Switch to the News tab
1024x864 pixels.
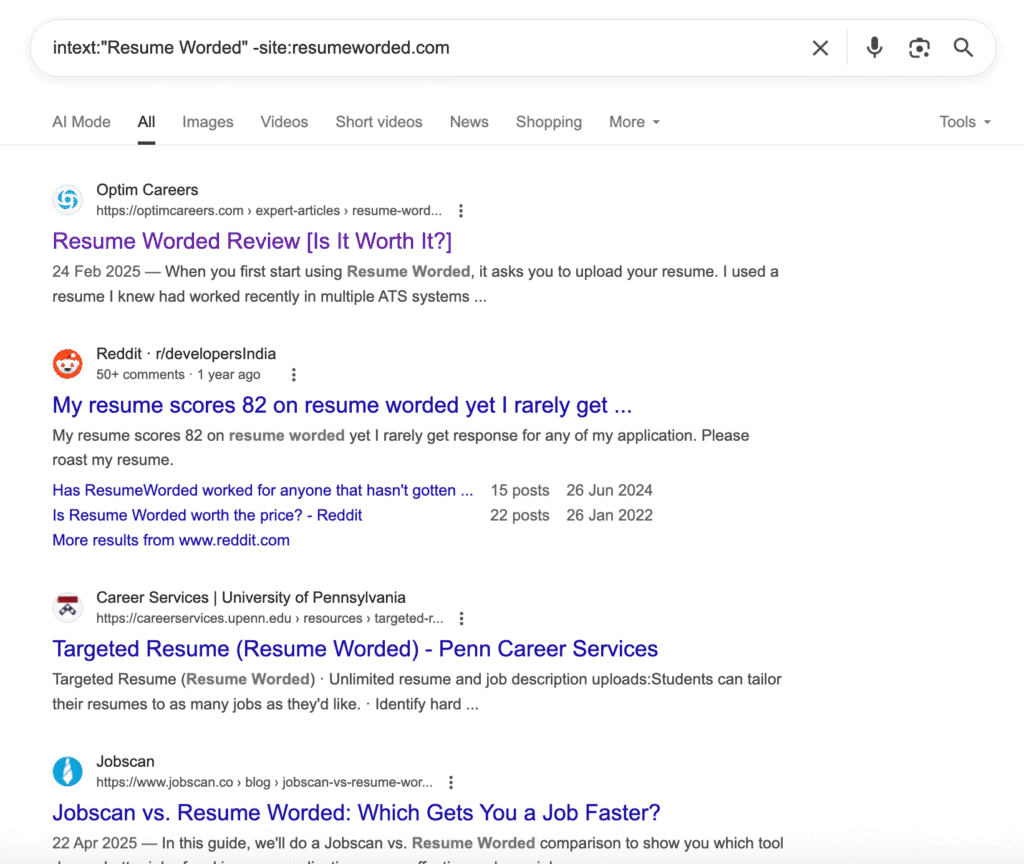469,122
